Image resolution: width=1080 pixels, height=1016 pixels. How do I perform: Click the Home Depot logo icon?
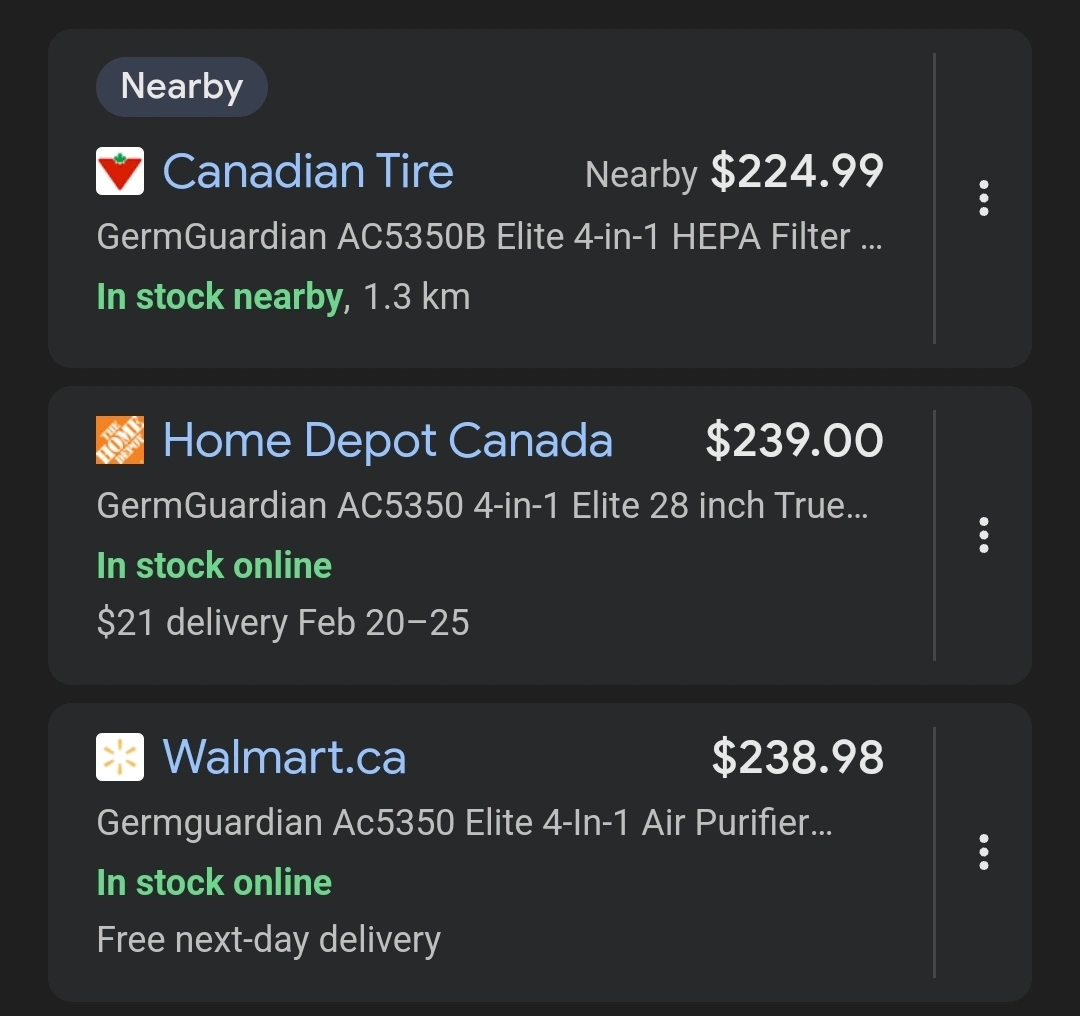120,440
